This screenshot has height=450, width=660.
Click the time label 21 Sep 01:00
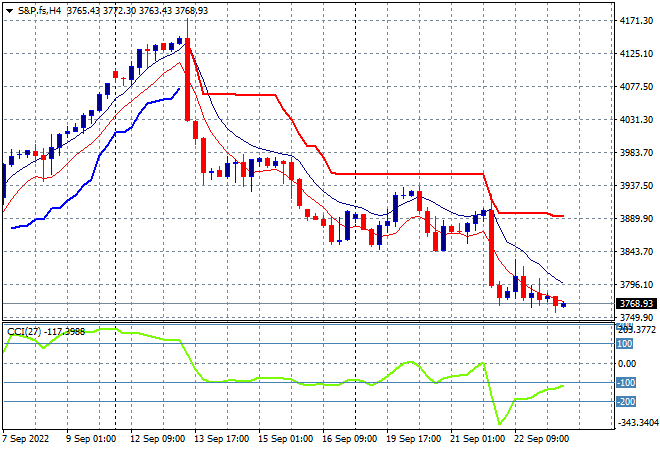[x=477, y=439]
